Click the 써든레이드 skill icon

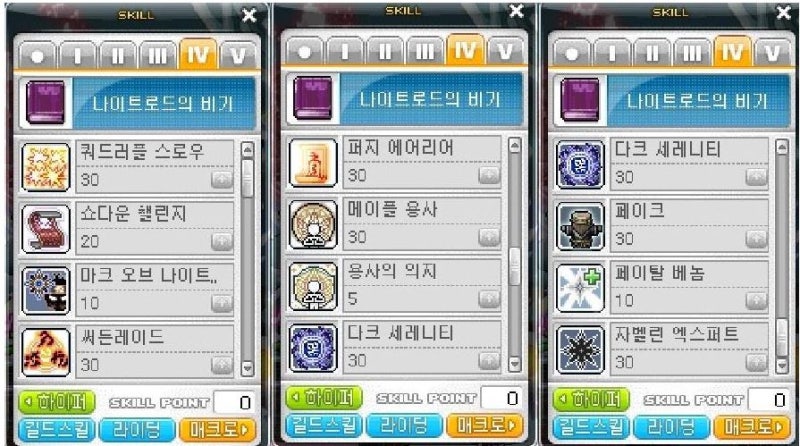coord(46,353)
